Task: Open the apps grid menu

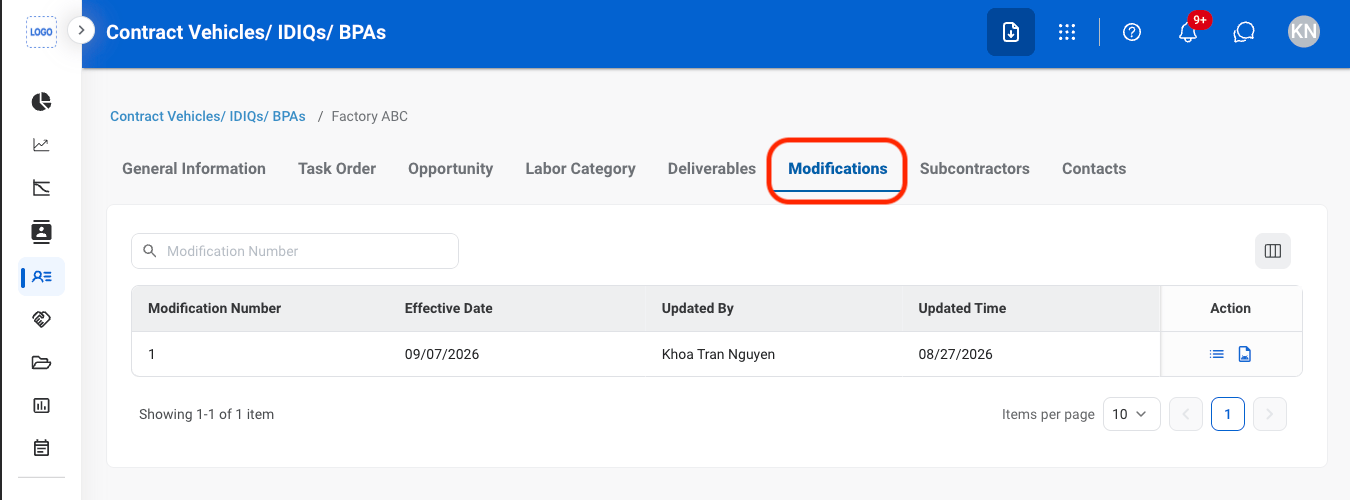Action: [x=1067, y=32]
